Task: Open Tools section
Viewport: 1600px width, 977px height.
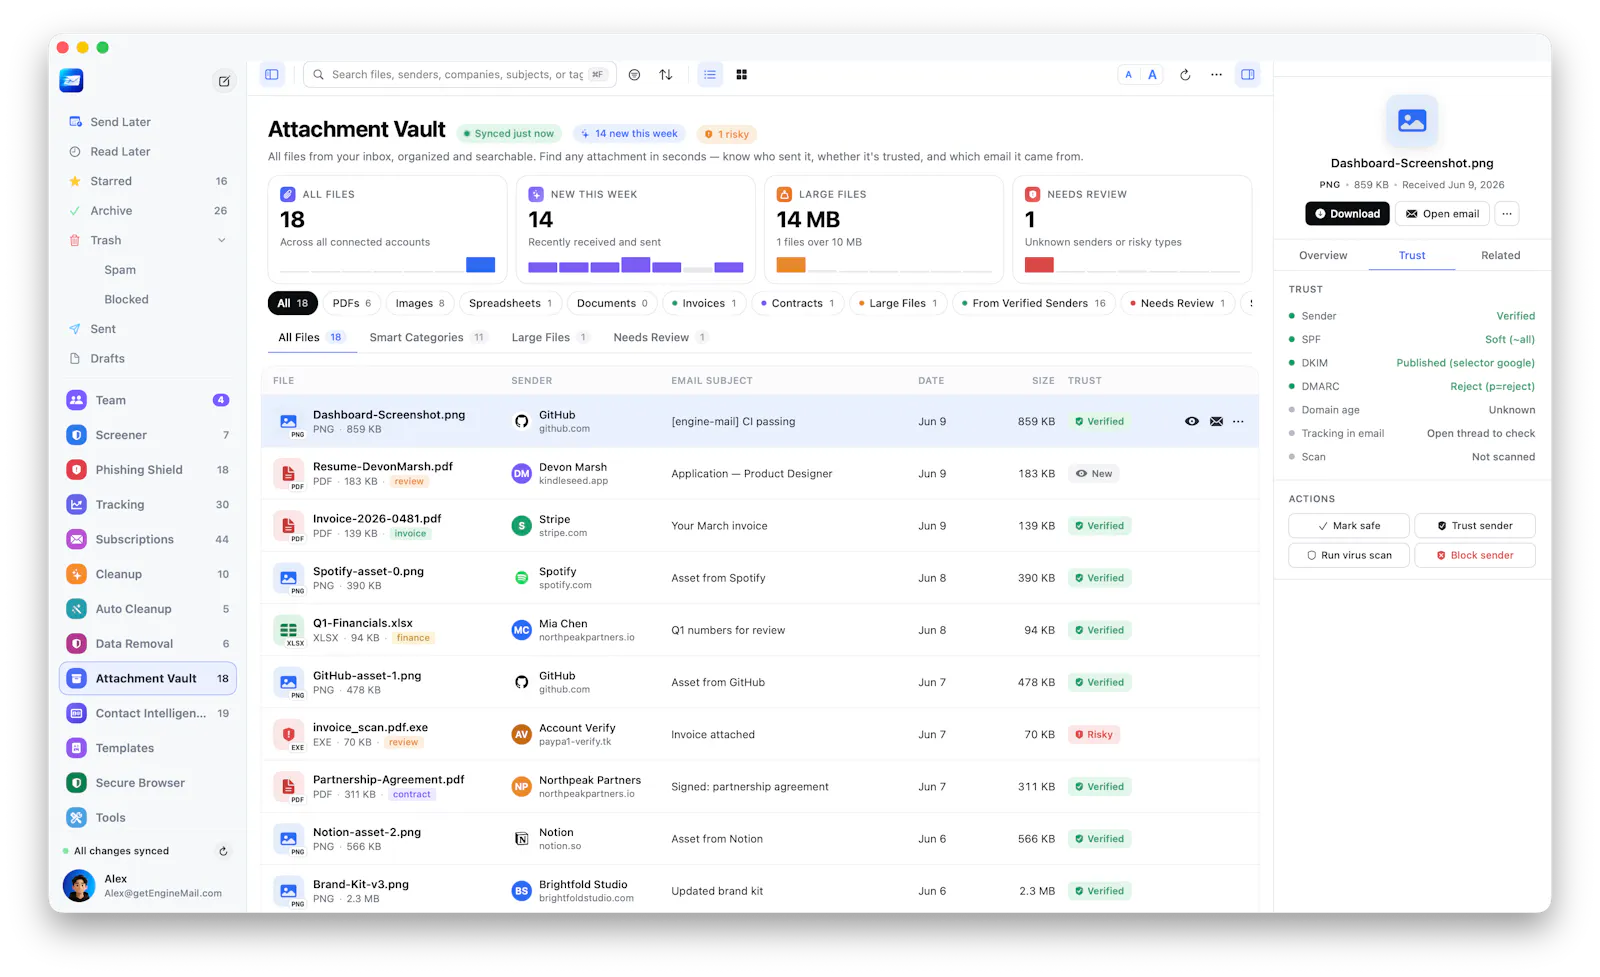Action: 148,818
